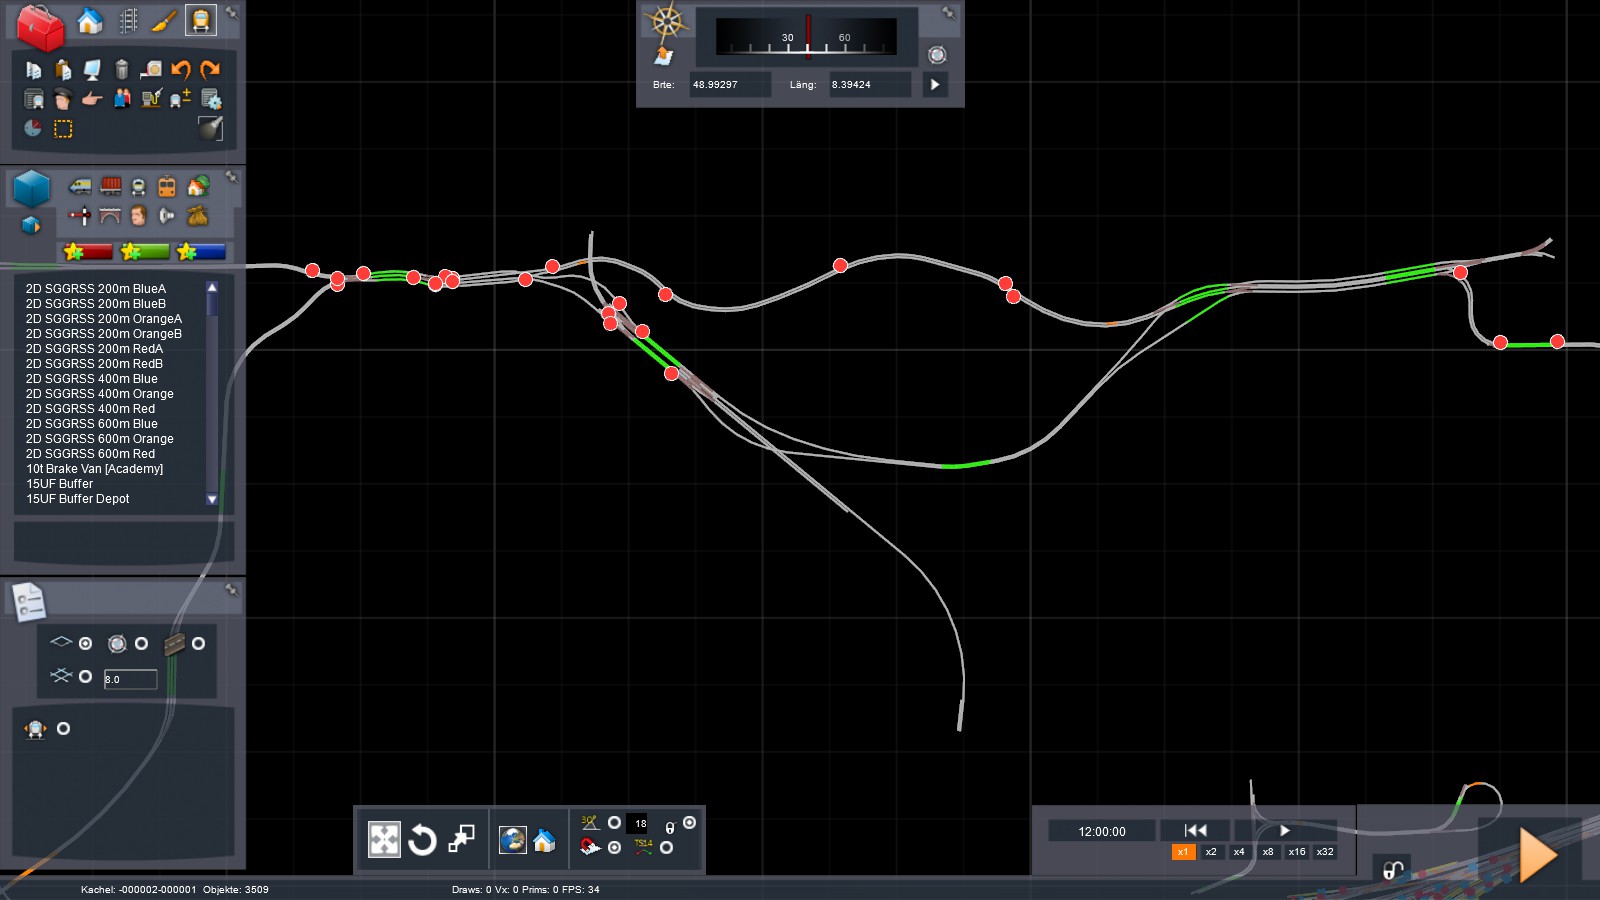This screenshot has width=1600, height=900.
Task: Choose the loudspeaker sound category icon
Action: 167,215
